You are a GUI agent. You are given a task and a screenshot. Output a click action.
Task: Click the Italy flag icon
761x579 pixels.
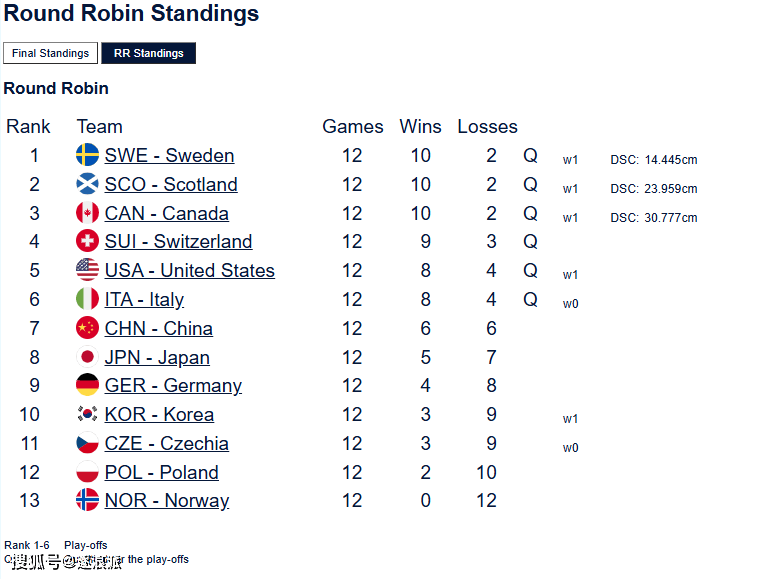[87, 299]
